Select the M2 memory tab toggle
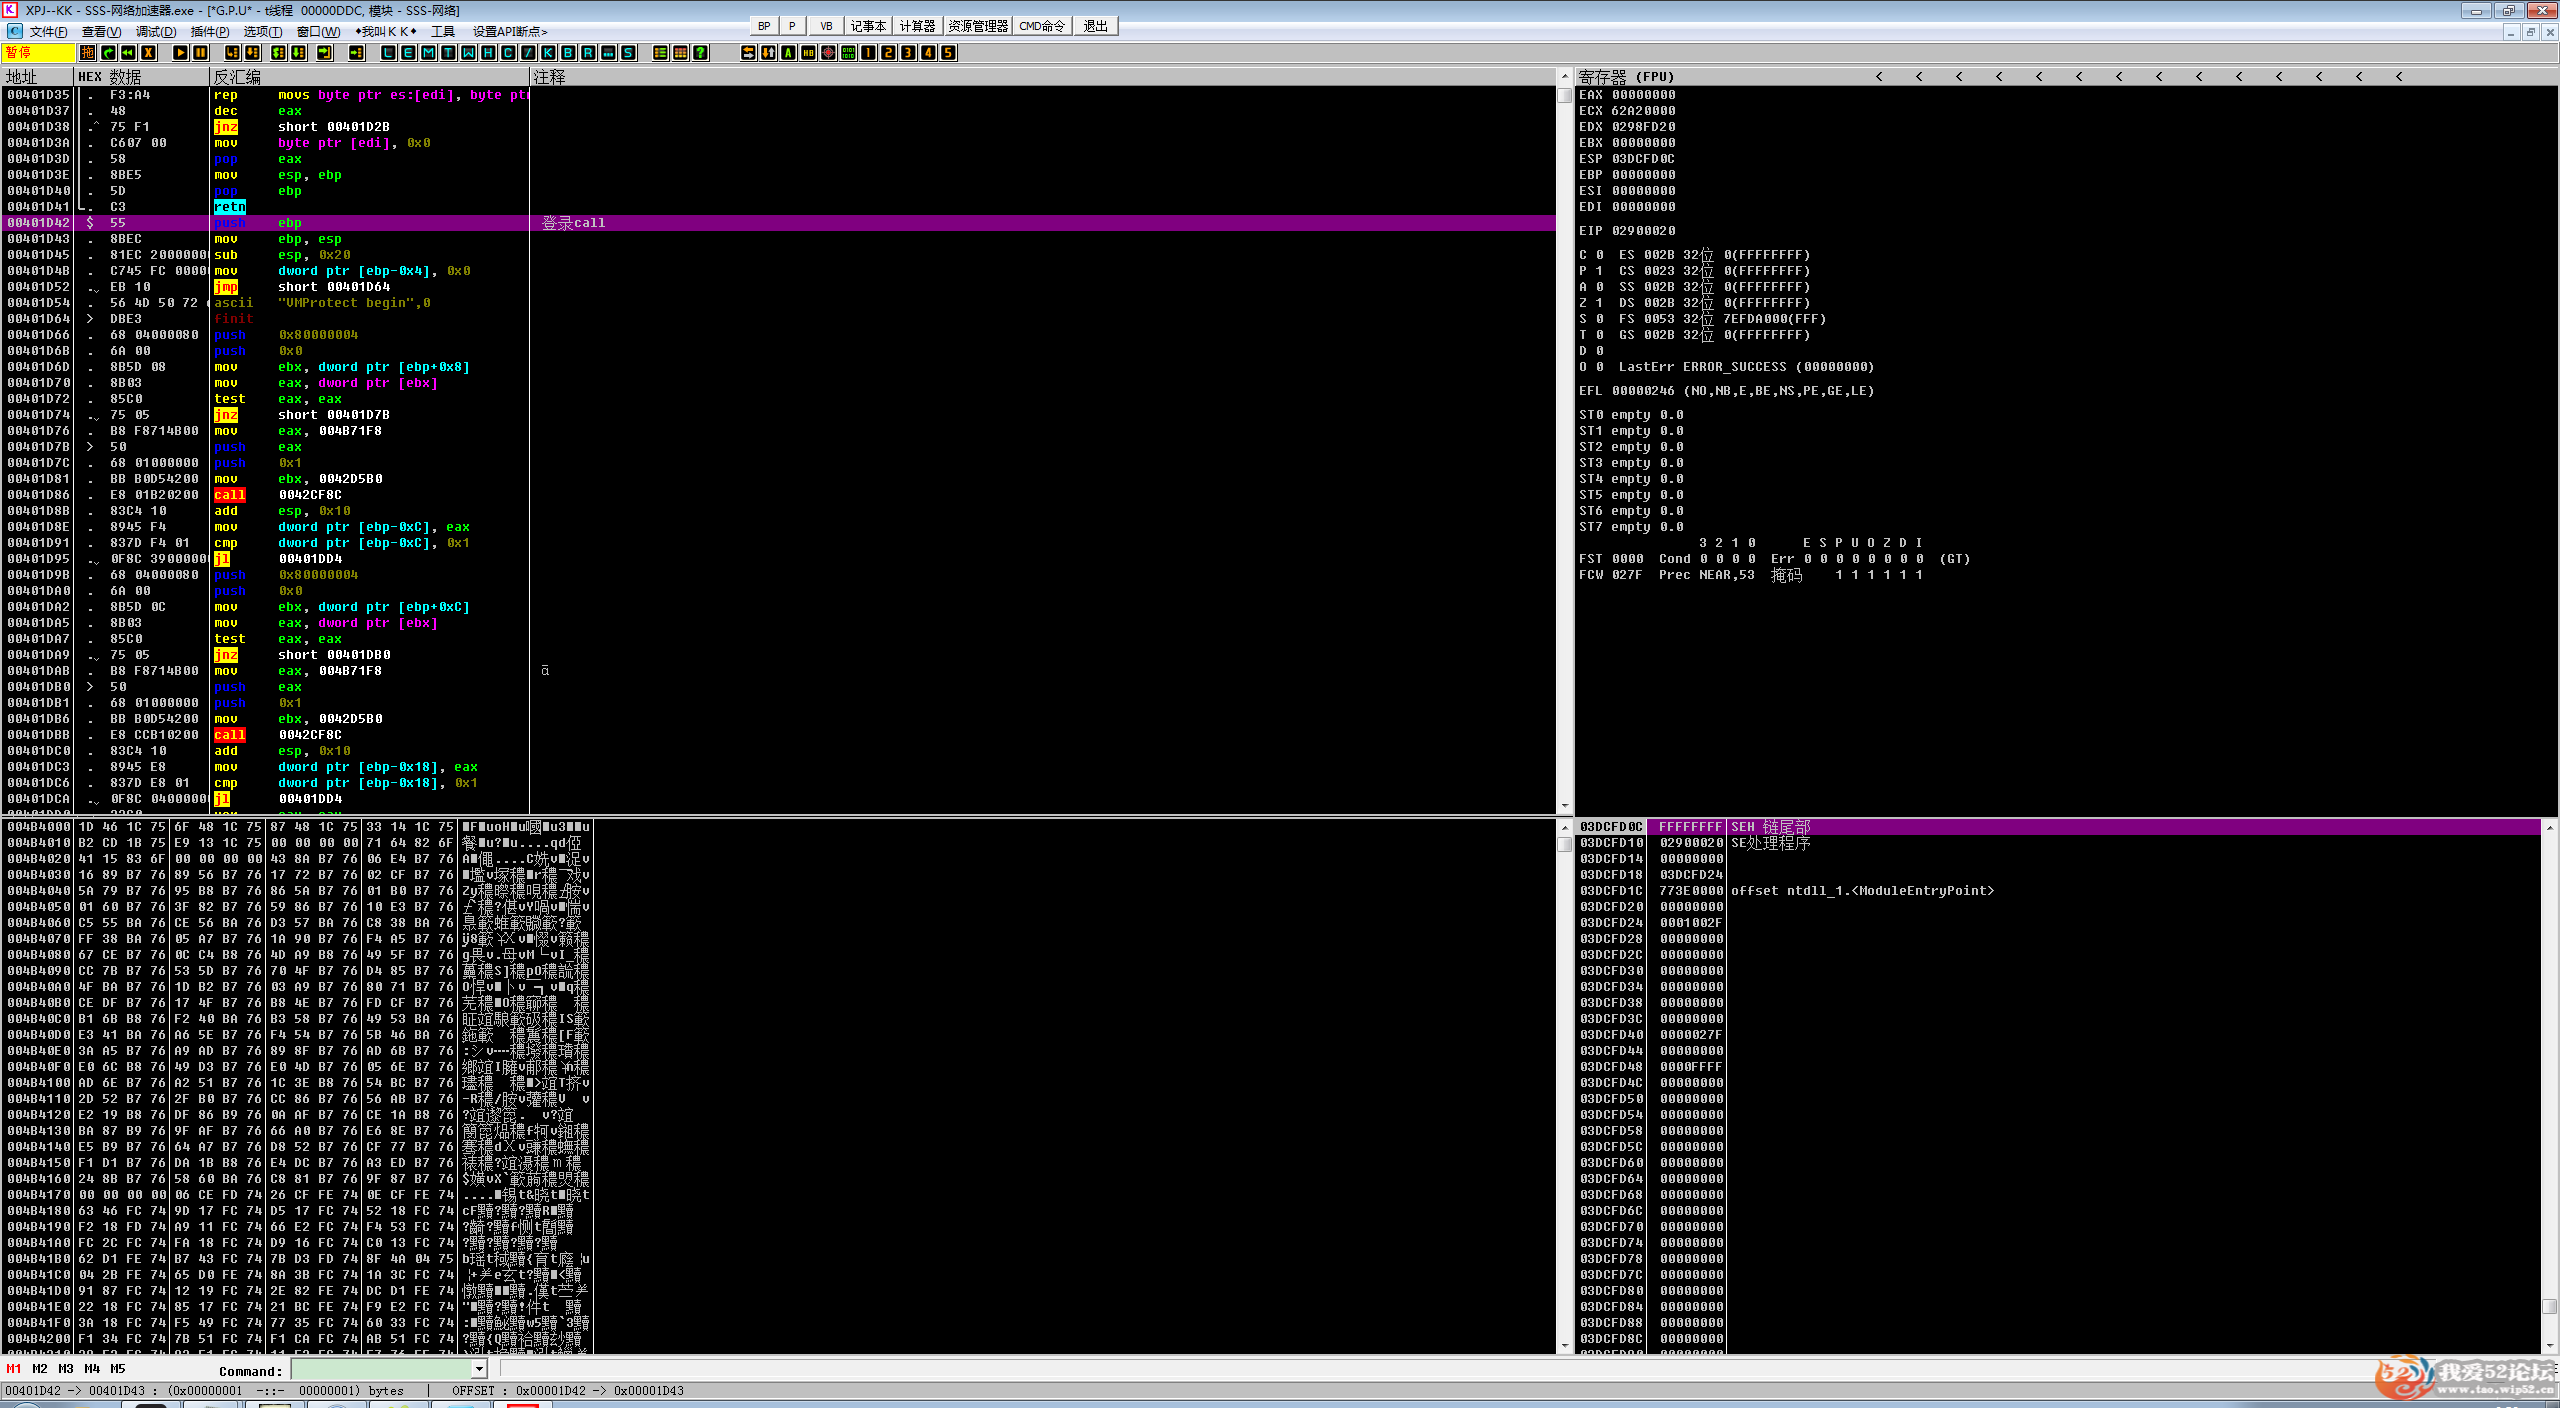Image resolution: width=2560 pixels, height=1408 pixels. [39, 1369]
